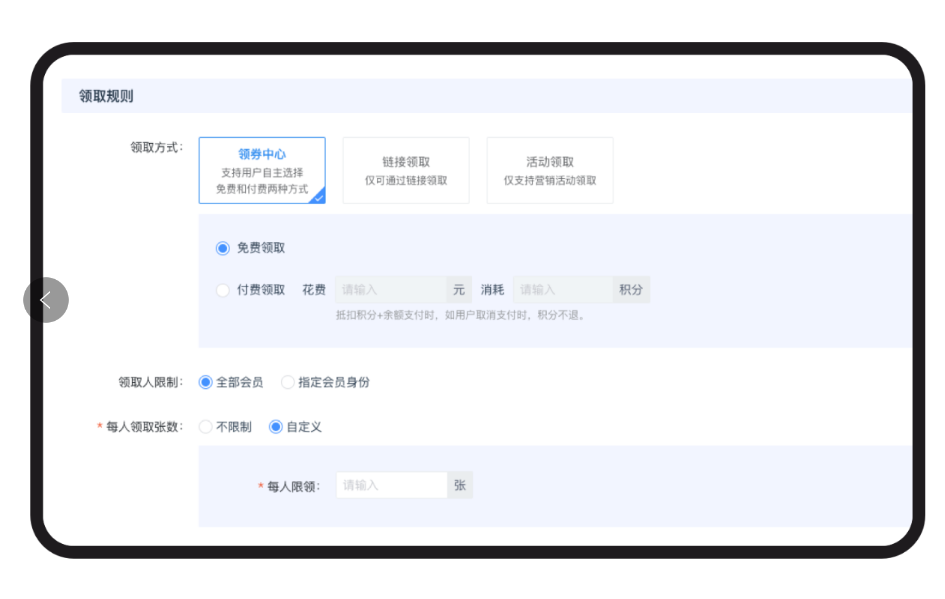Click the 元 unit suffix box
Viewport: 945px width, 599px height.
[459, 290]
